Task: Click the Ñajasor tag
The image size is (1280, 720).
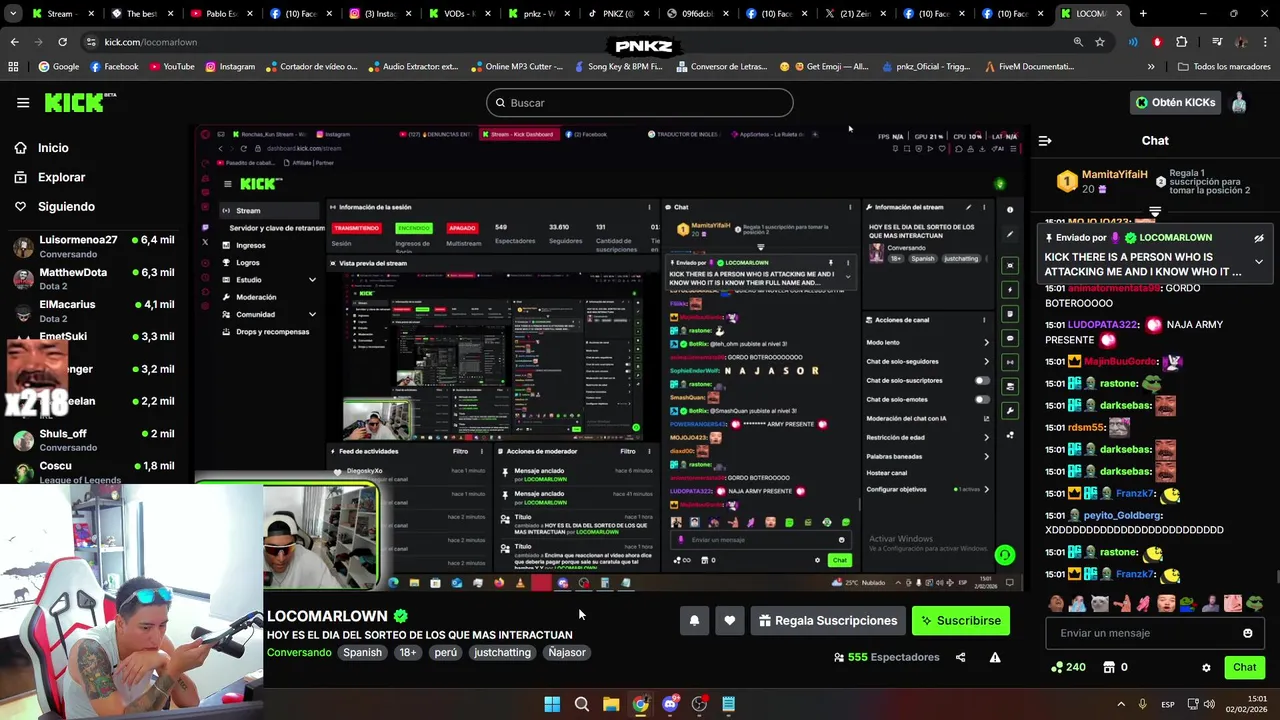Action: (x=567, y=652)
